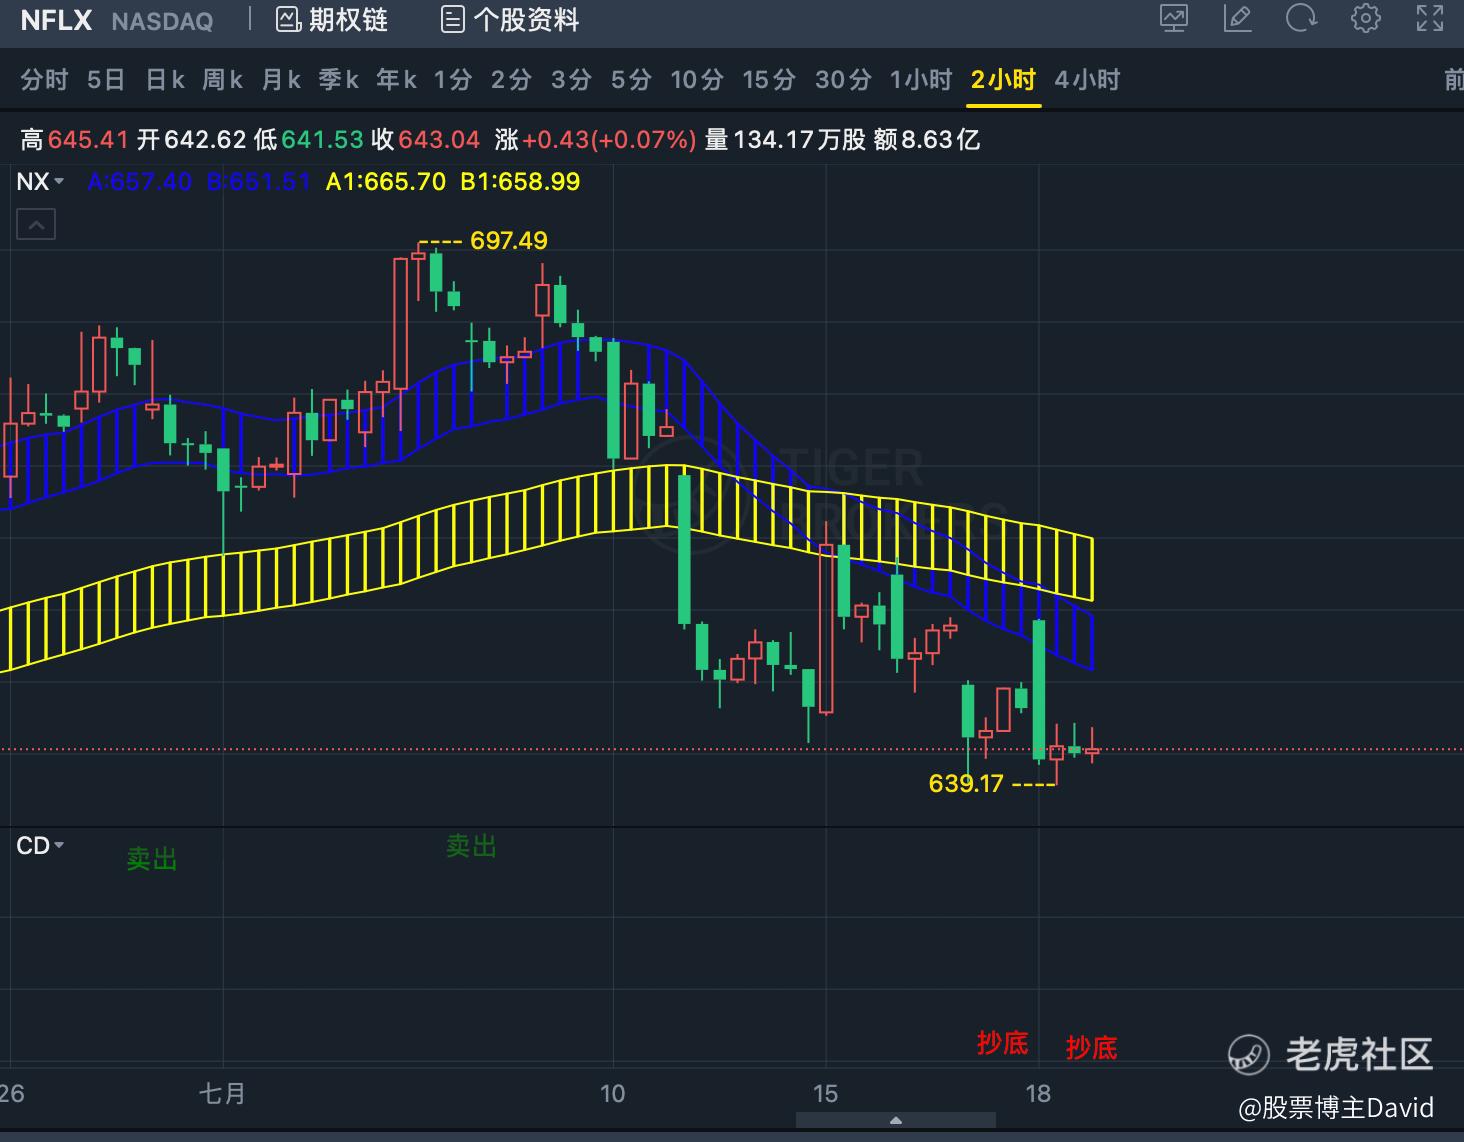Click the high price 645.41 value

click(x=88, y=140)
